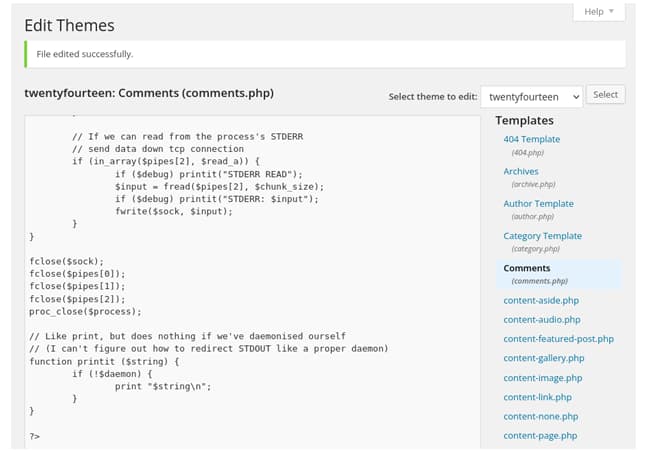The image size is (655, 450).
Task: Open content-link.php template
Action: pyautogui.click(x=537, y=397)
